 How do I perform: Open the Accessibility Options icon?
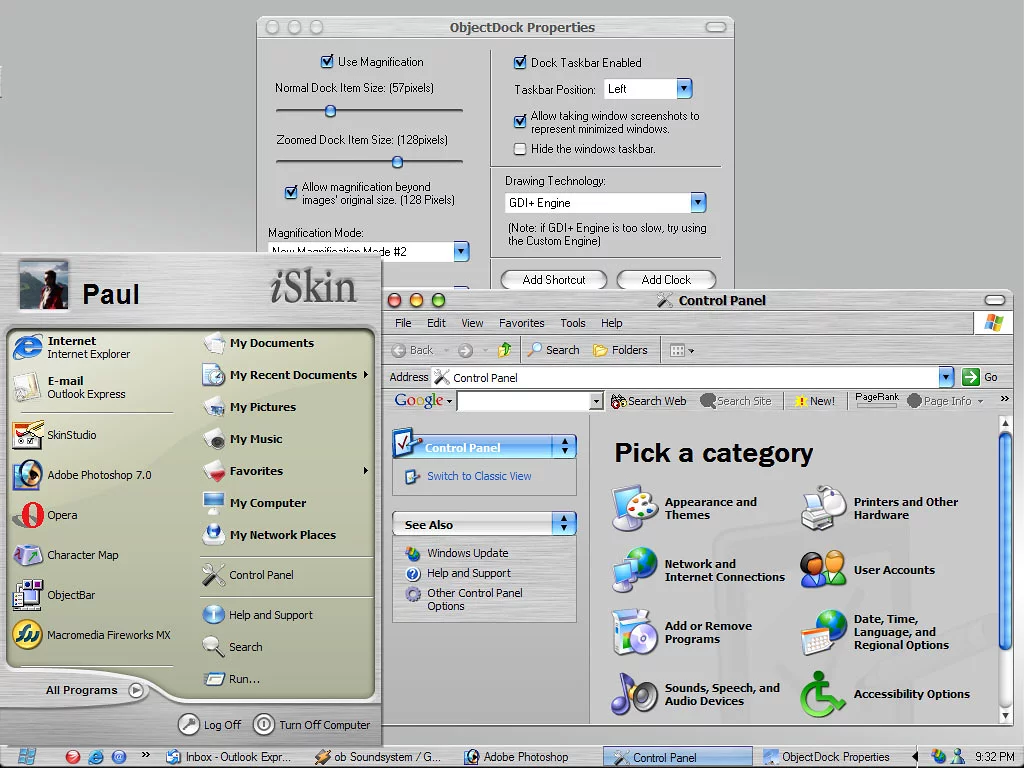tap(823, 694)
